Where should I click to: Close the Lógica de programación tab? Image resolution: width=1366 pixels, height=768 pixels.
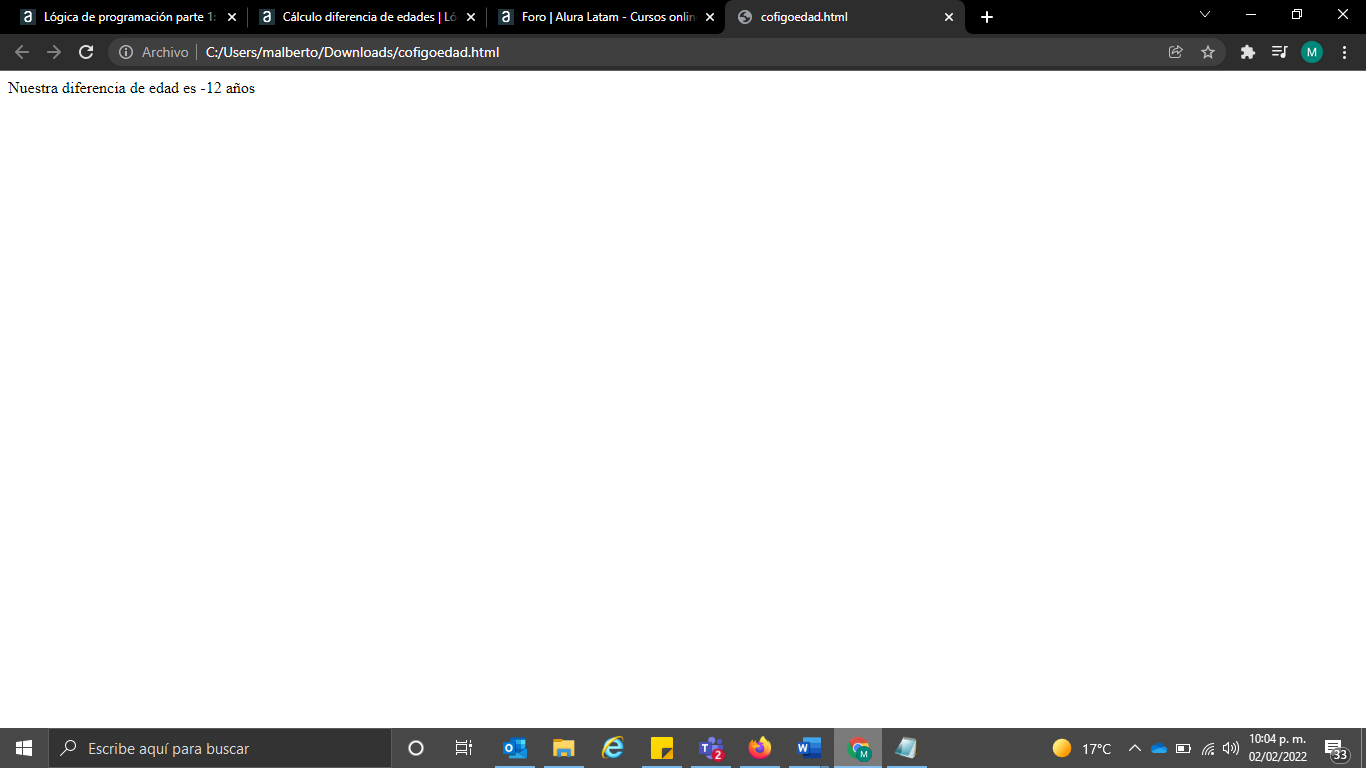[x=232, y=17]
